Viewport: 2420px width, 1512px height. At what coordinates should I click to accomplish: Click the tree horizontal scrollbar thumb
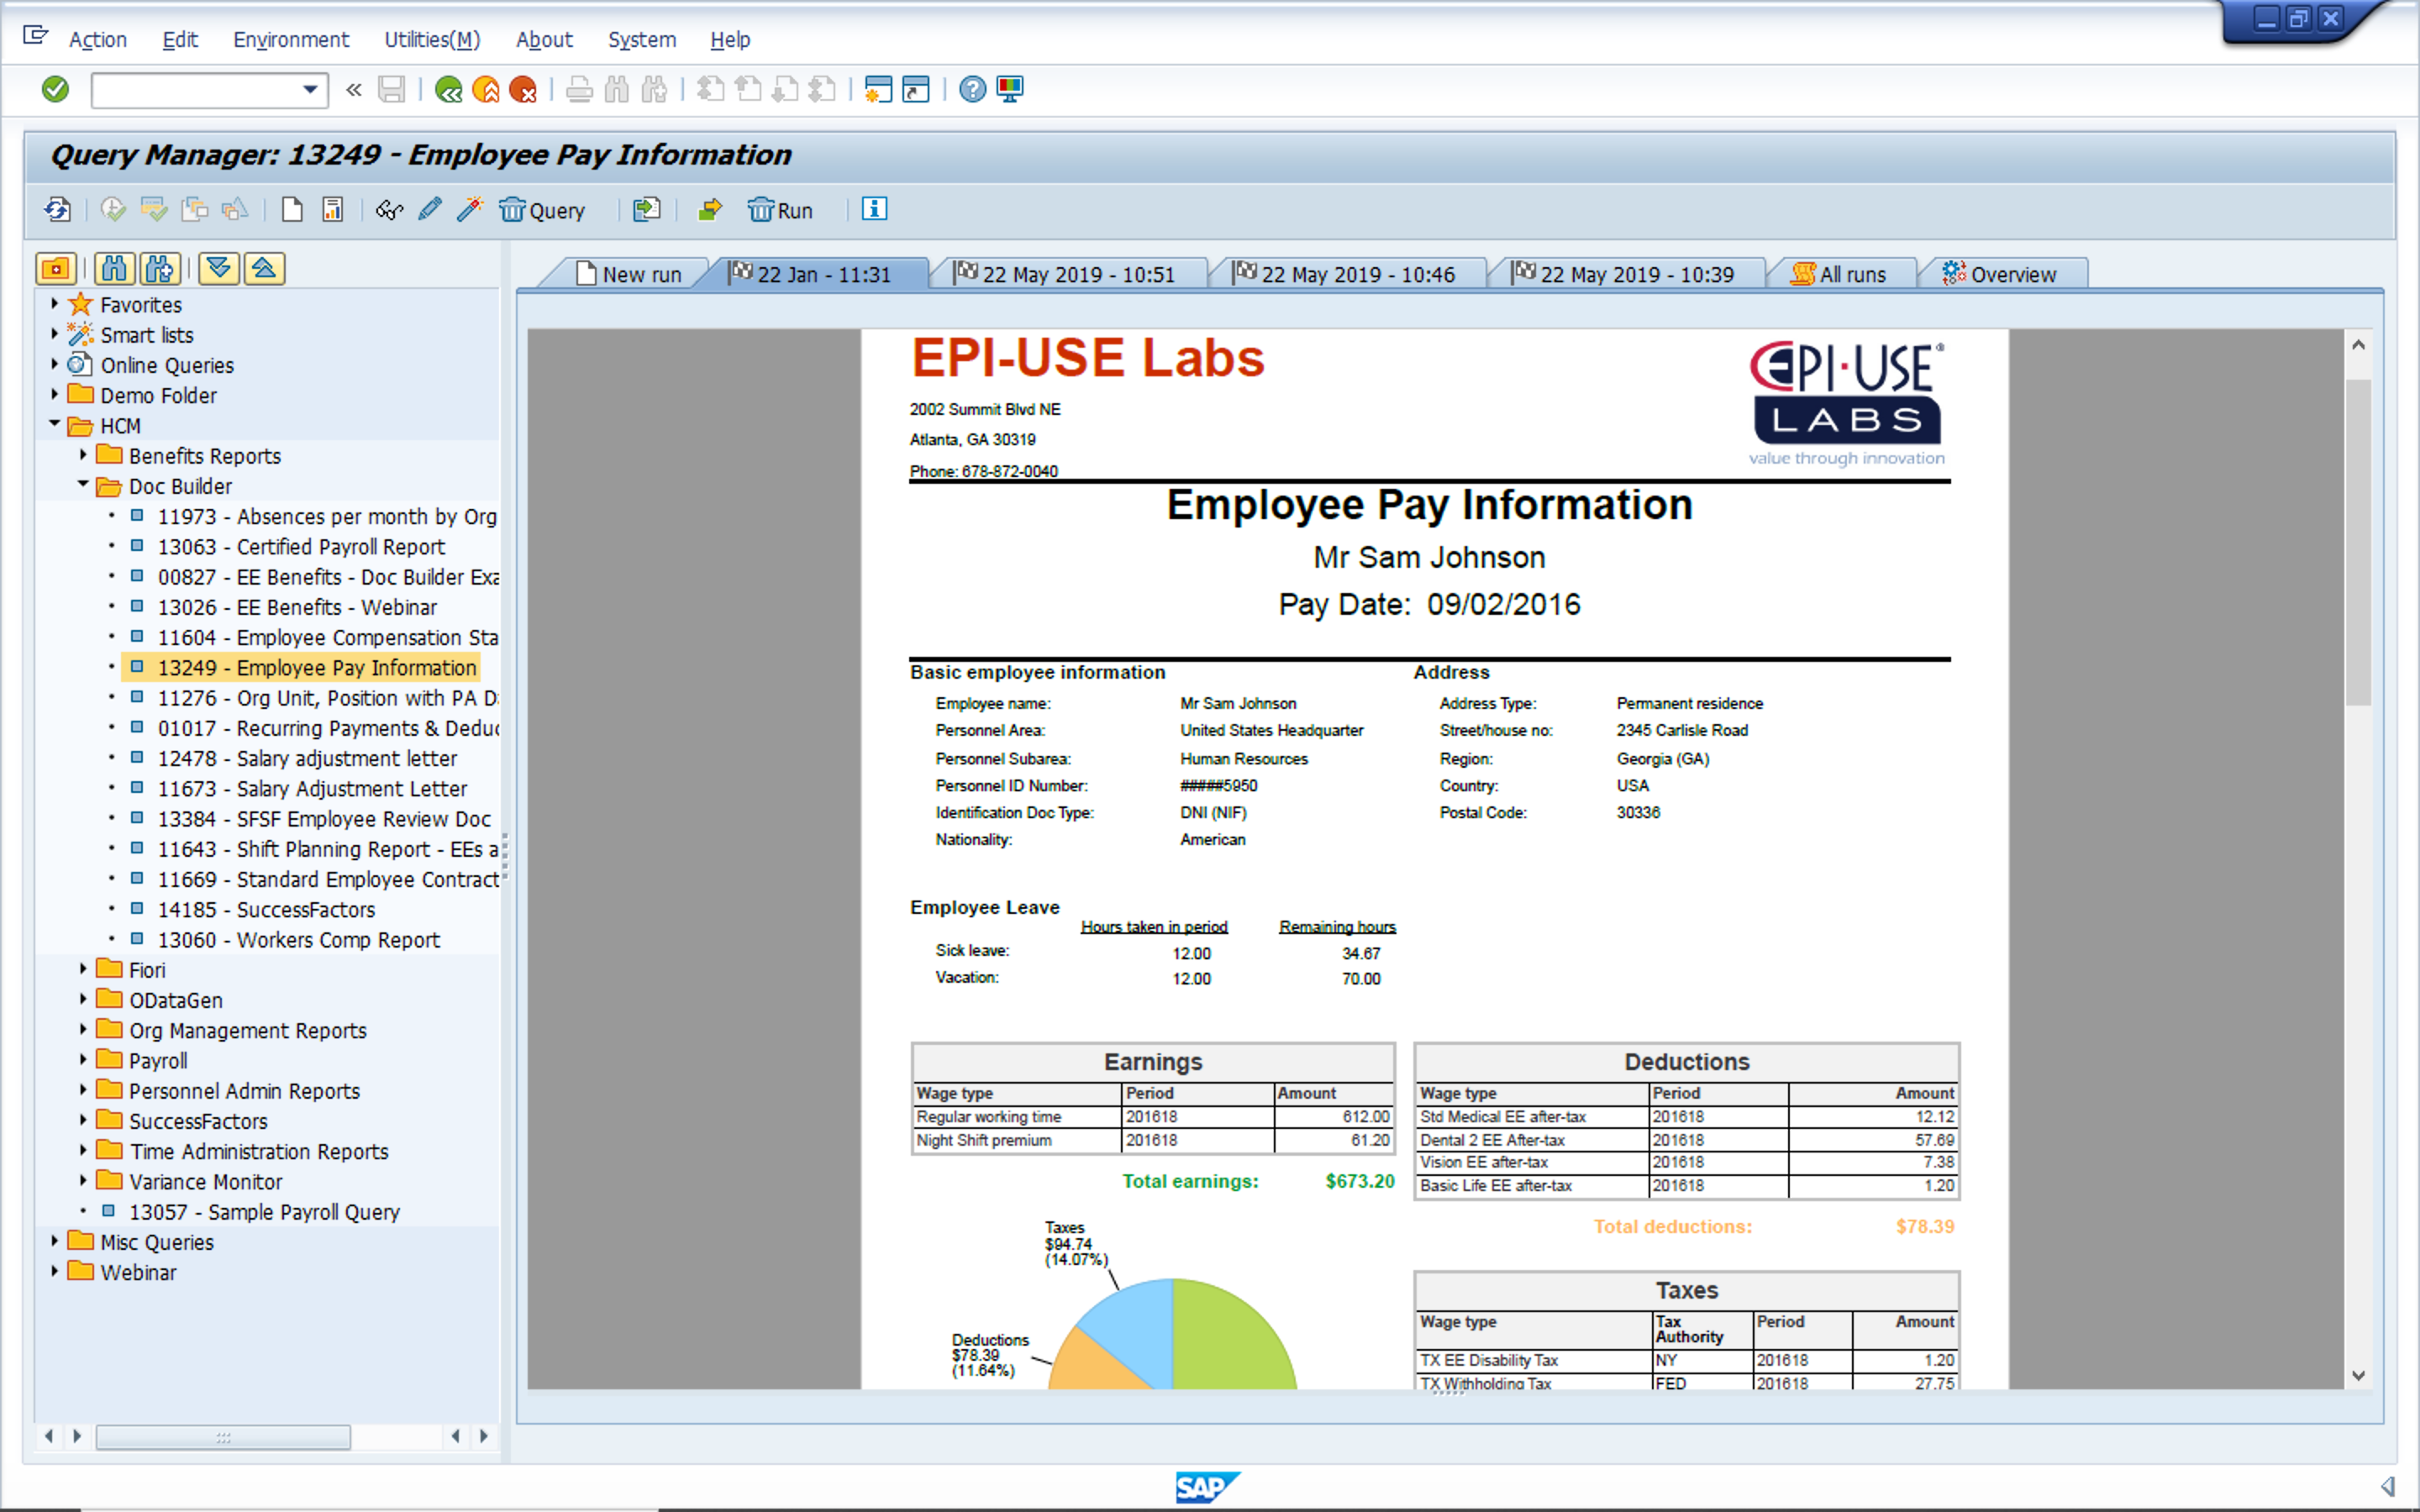tap(223, 1437)
